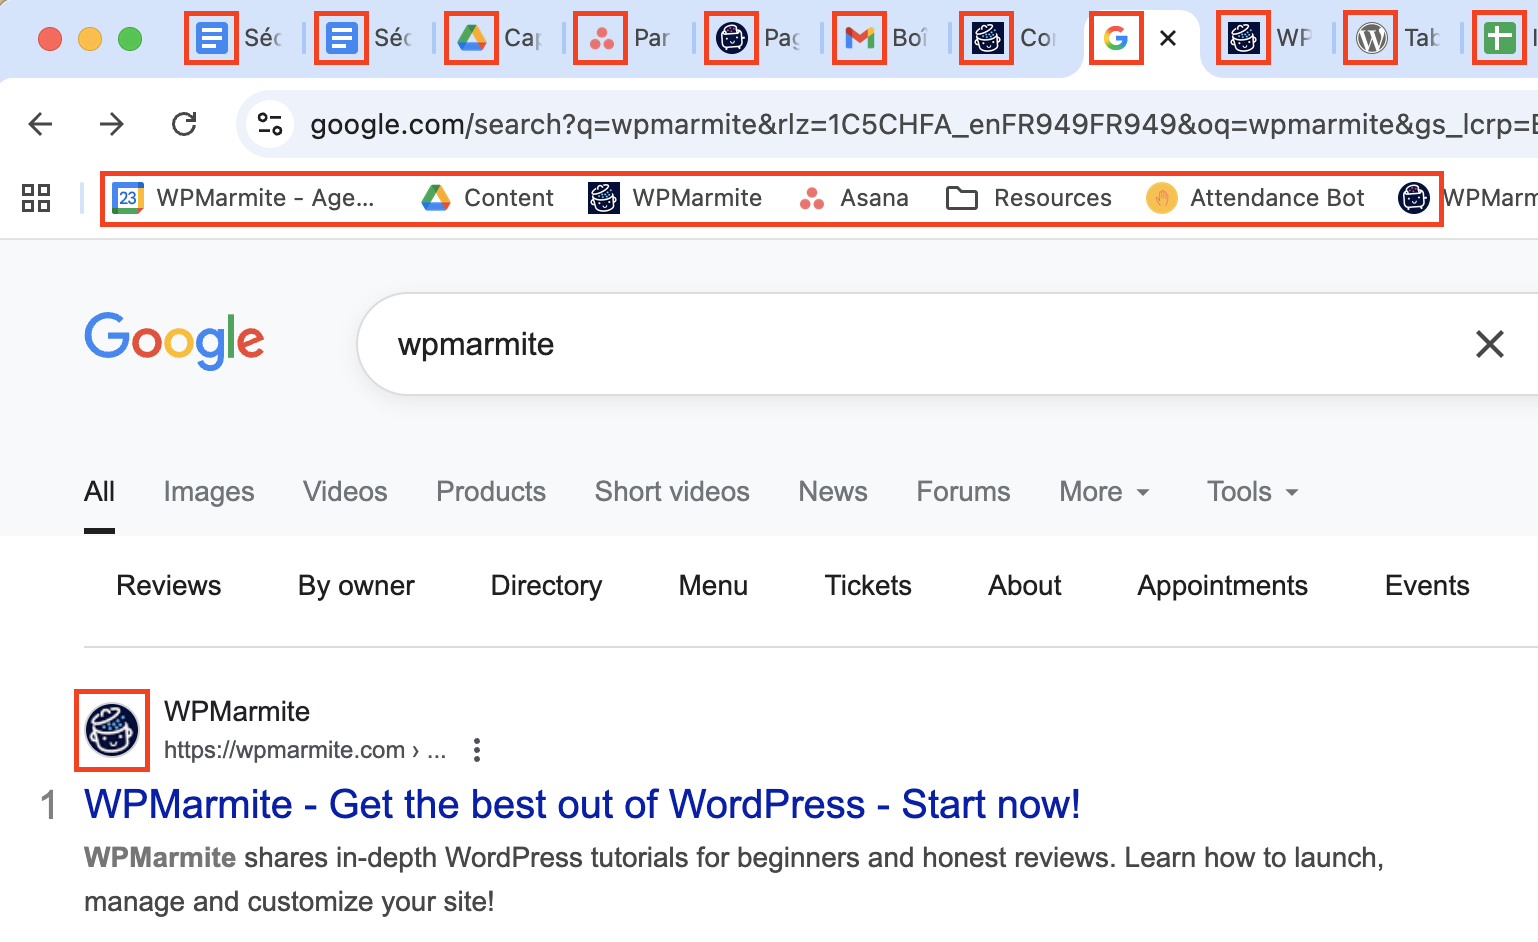Clear search with the X in search box
This screenshot has width=1538, height=942.
point(1490,344)
